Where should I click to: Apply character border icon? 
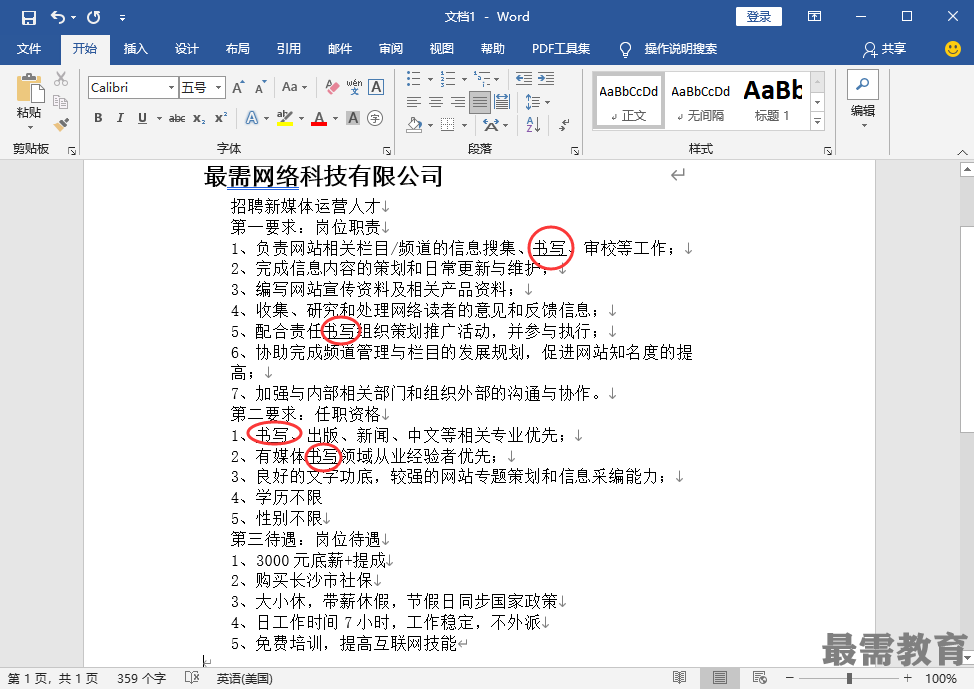(376, 87)
